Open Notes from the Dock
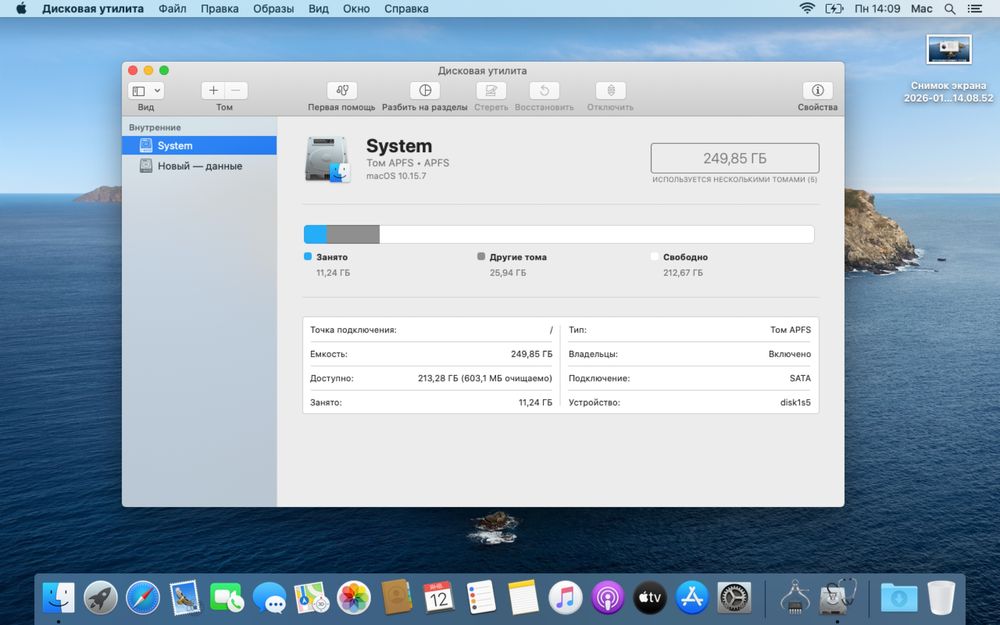The height and width of the screenshot is (625, 1000). pyautogui.click(x=523, y=598)
